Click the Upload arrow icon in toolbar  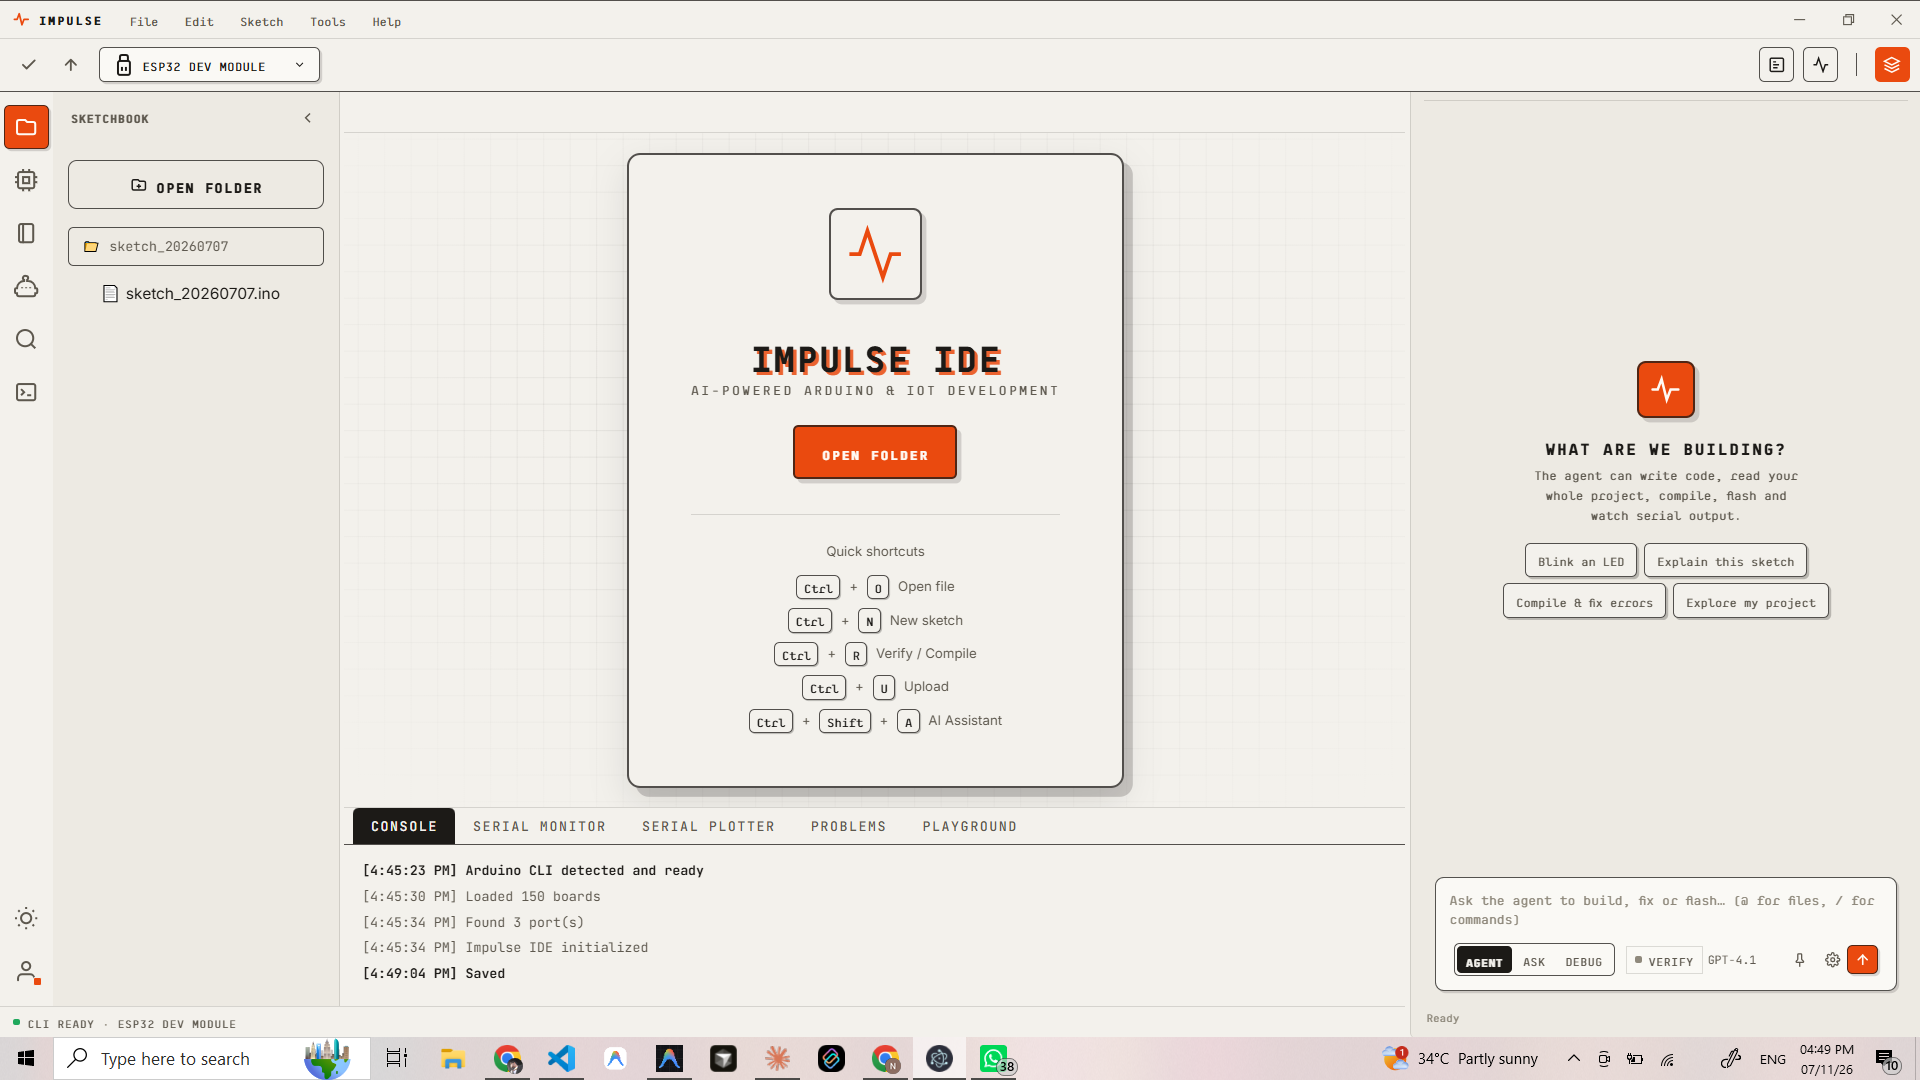[x=71, y=65]
